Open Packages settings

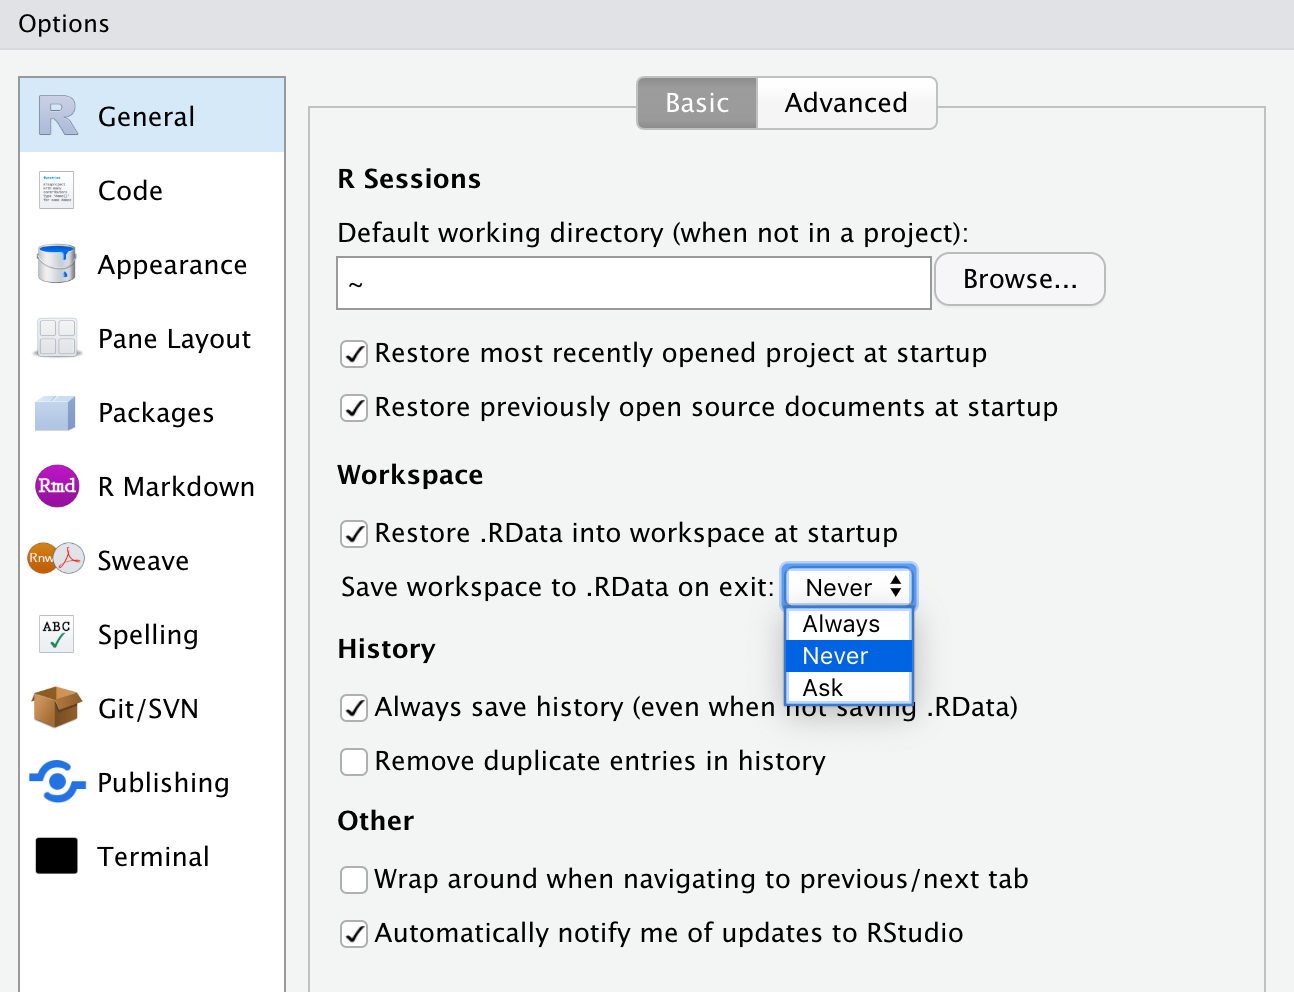click(x=152, y=412)
